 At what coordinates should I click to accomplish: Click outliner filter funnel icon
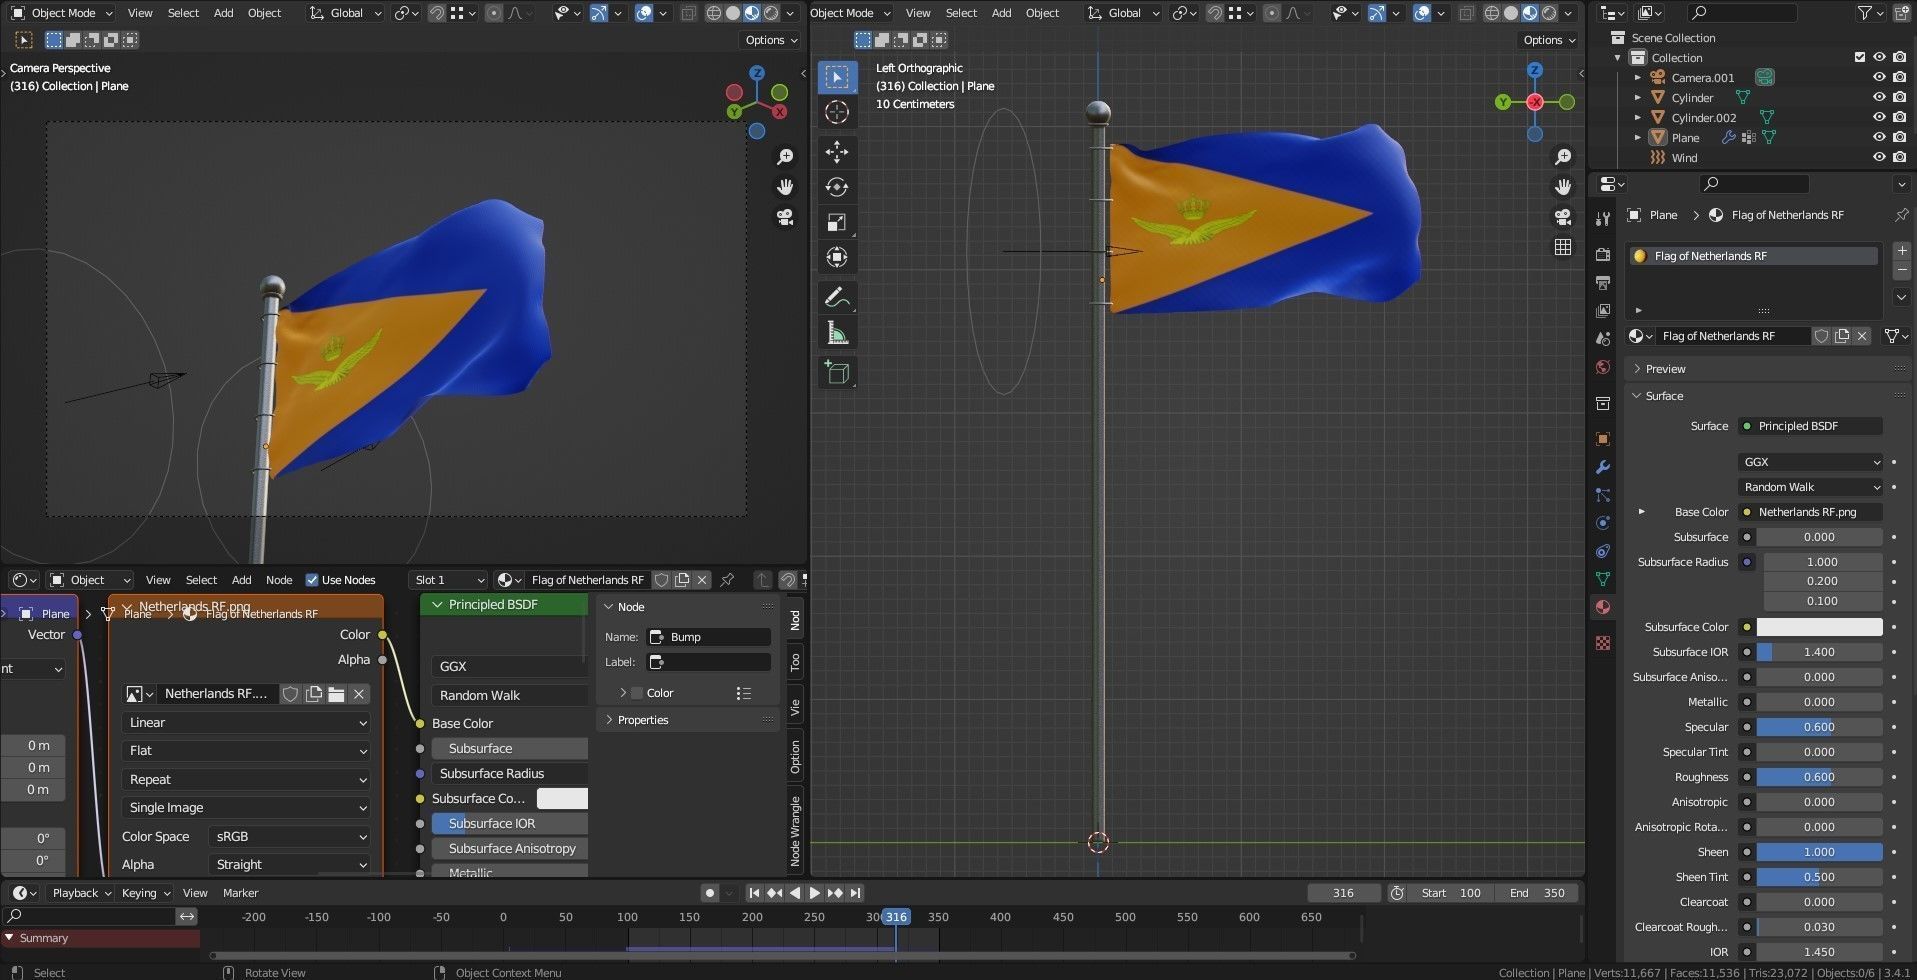click(1865, 13)
